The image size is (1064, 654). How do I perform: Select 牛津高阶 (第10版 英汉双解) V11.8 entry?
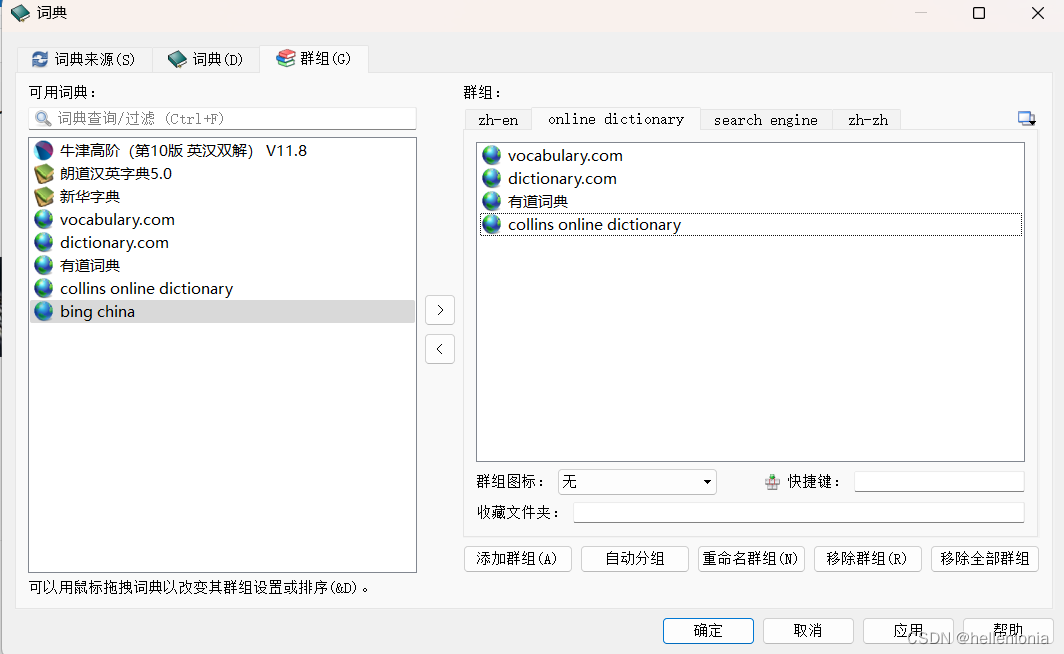[x=223, y=151]
